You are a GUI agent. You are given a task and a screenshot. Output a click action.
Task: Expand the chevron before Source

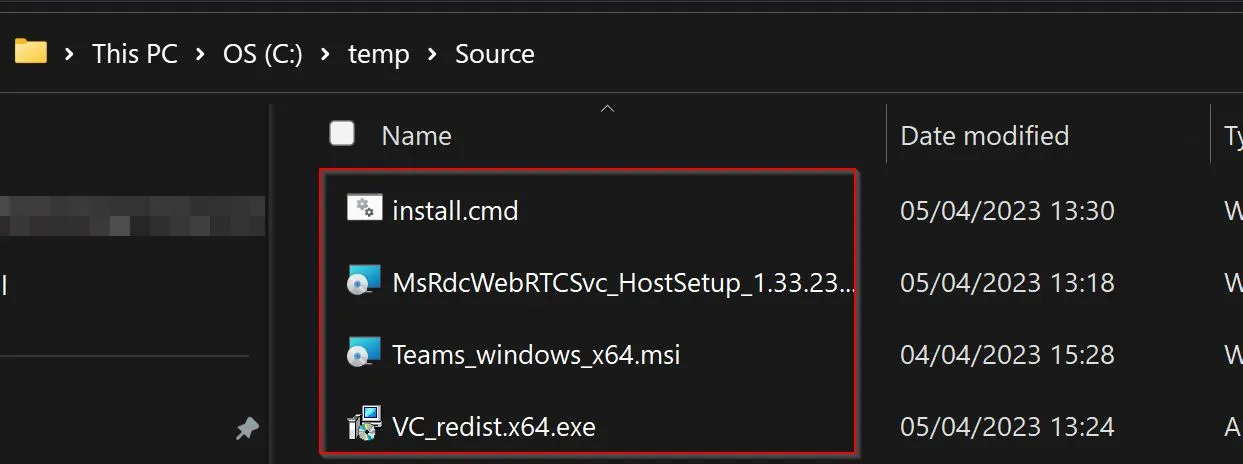point(433,54)
